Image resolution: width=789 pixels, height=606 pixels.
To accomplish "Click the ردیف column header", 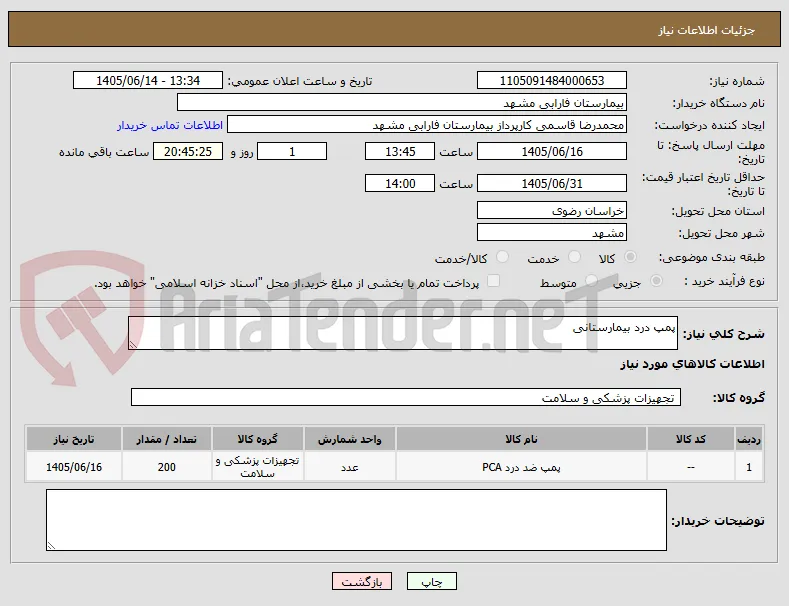I will 749,439.
